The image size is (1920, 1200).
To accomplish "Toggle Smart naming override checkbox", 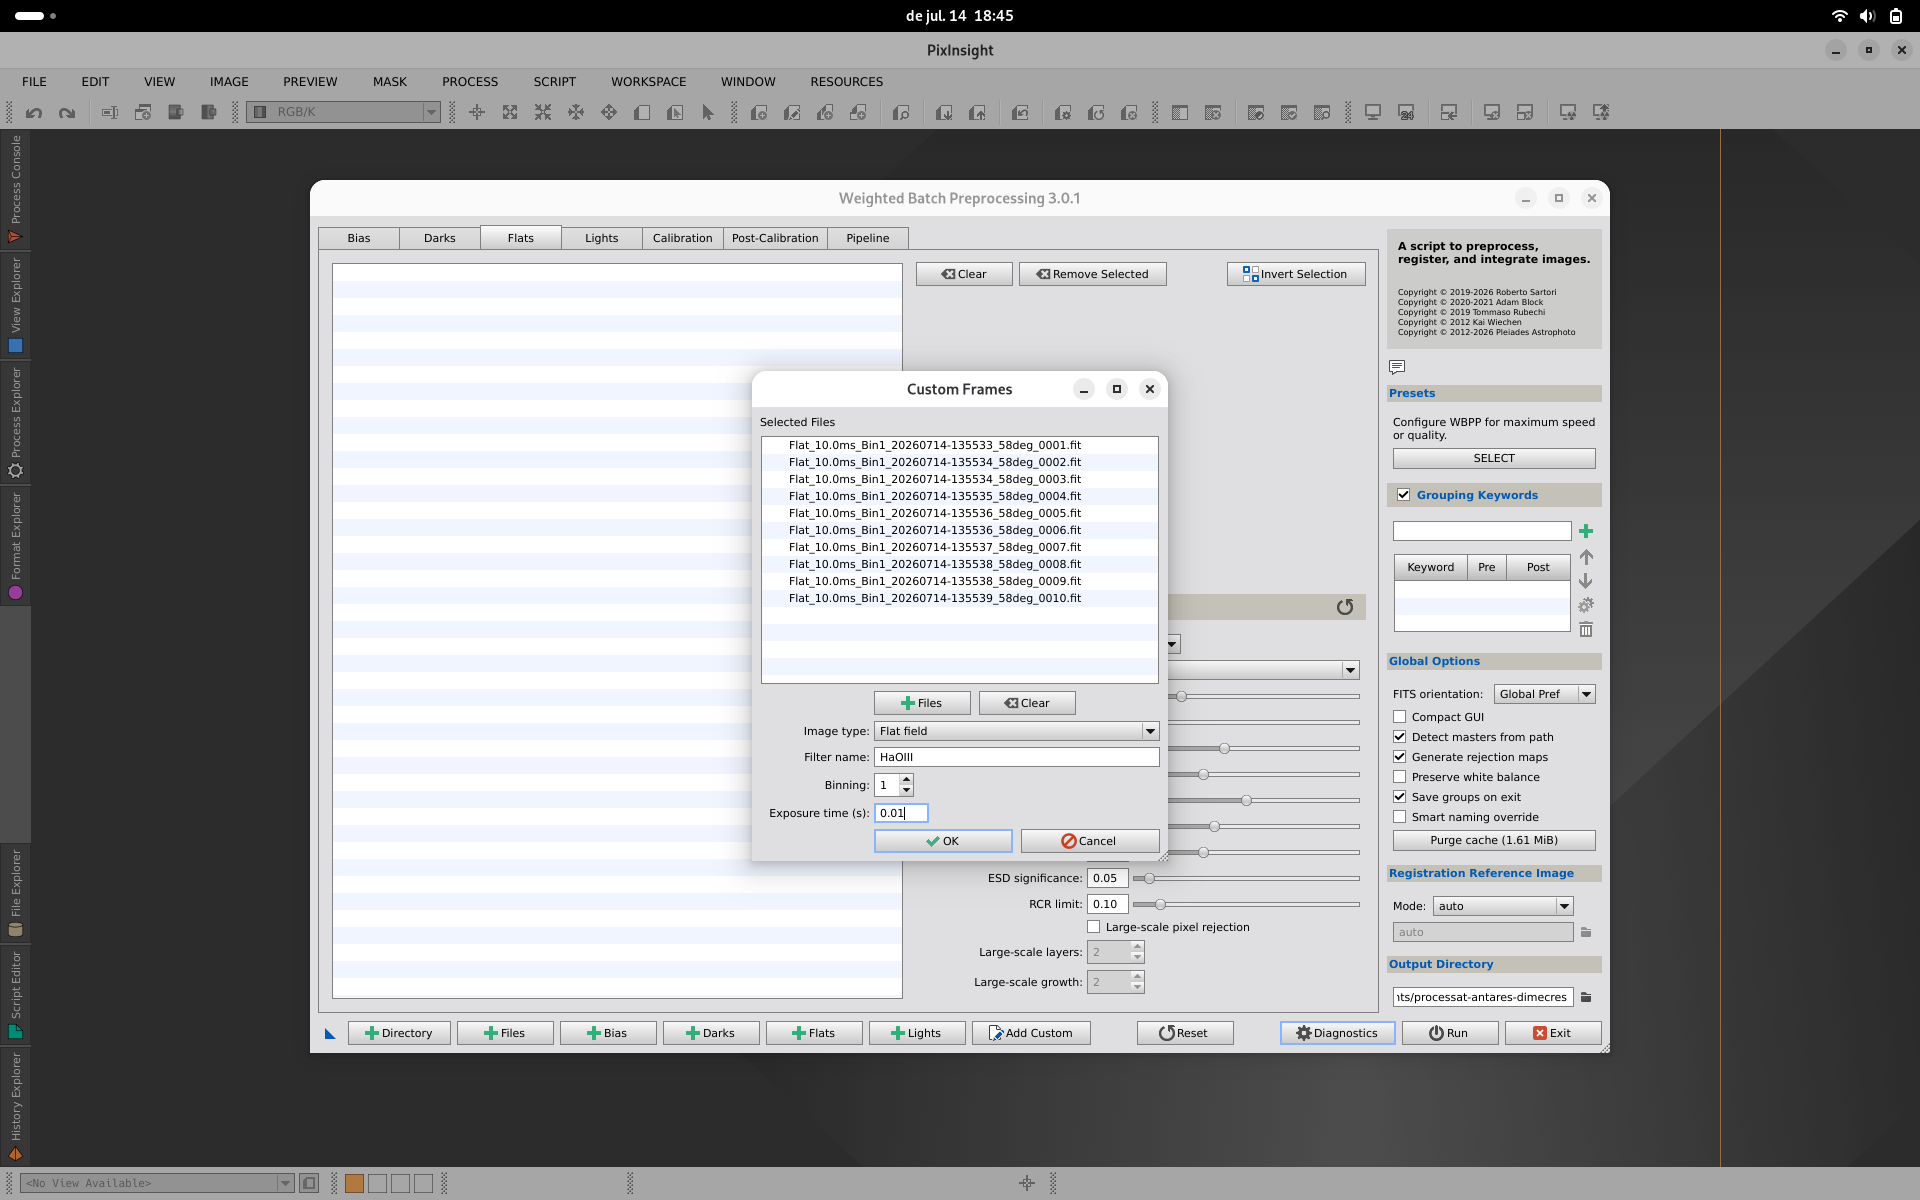I will 1400,817.
